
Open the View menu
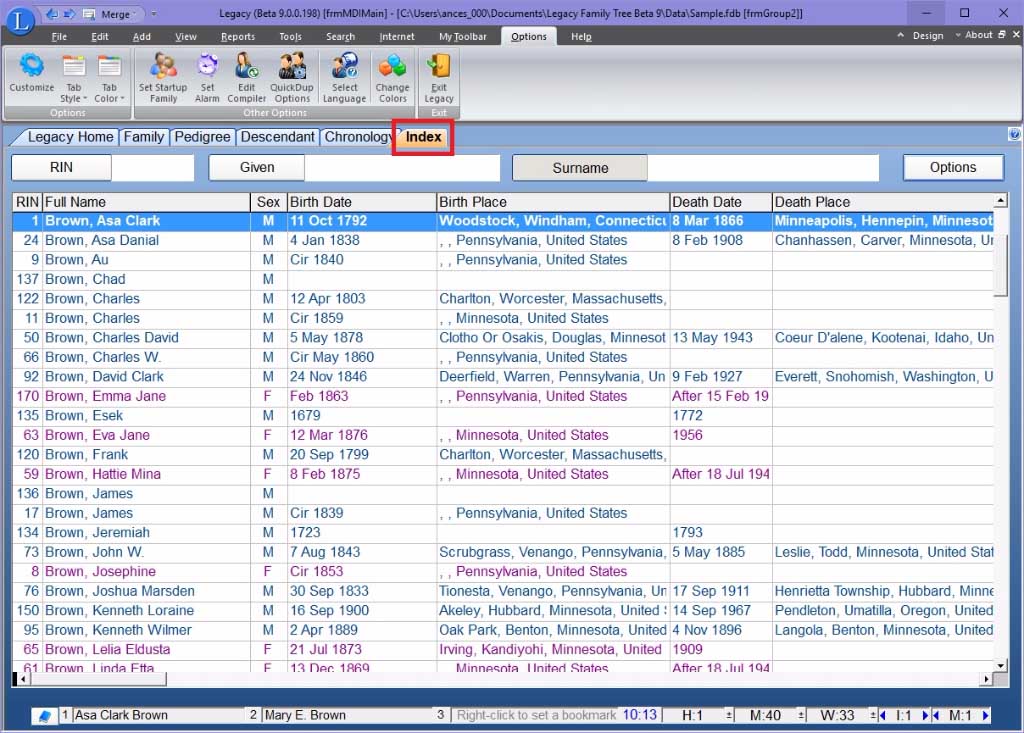click(x=185, y=37)
